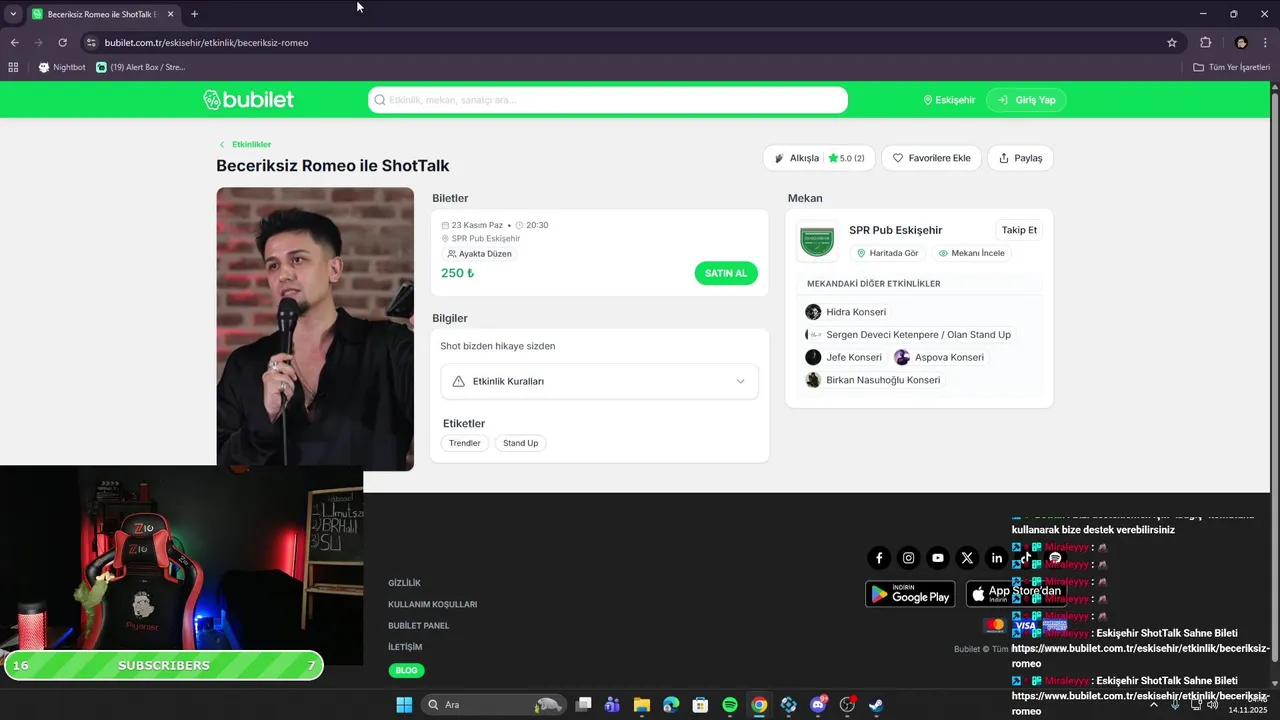This screenshot has width=1280, height=720.
Task: Click the event poster image
Action: (x=315, y=328)
